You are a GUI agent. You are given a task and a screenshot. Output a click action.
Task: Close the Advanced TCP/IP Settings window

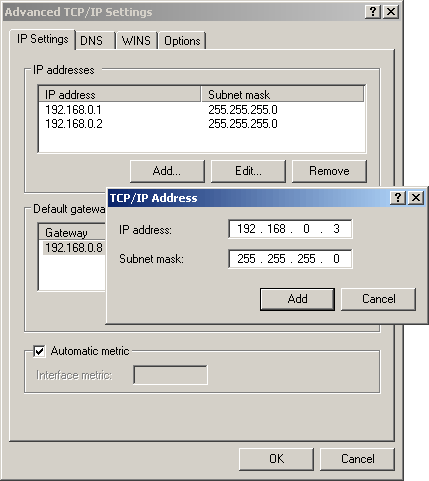[391, 12]
